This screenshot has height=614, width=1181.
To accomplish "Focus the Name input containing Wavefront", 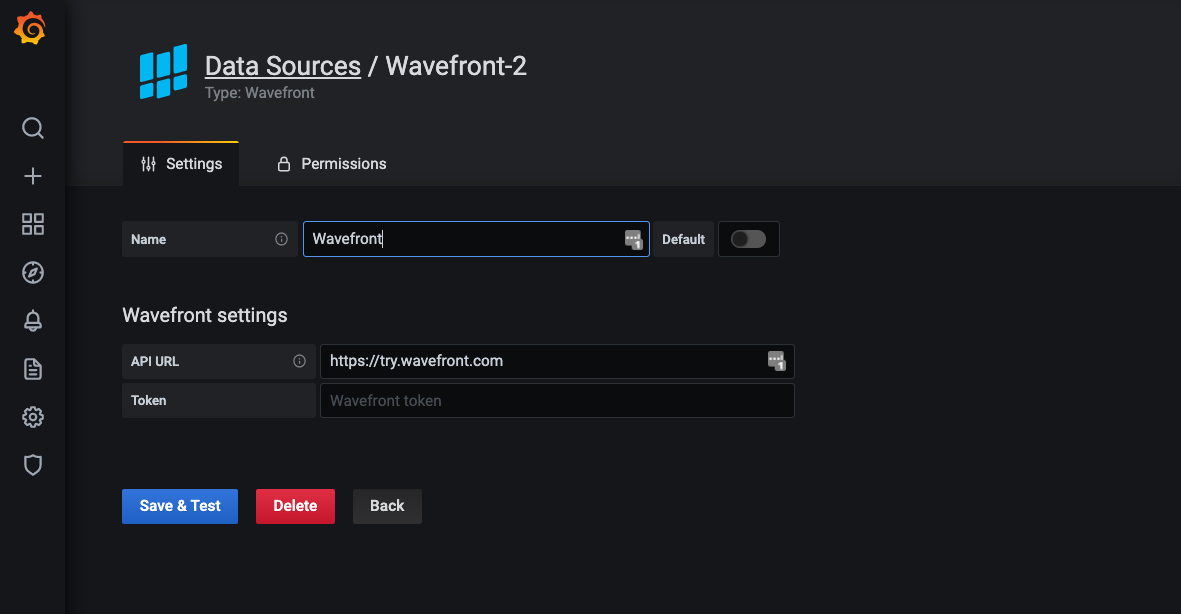I will 476,239.
